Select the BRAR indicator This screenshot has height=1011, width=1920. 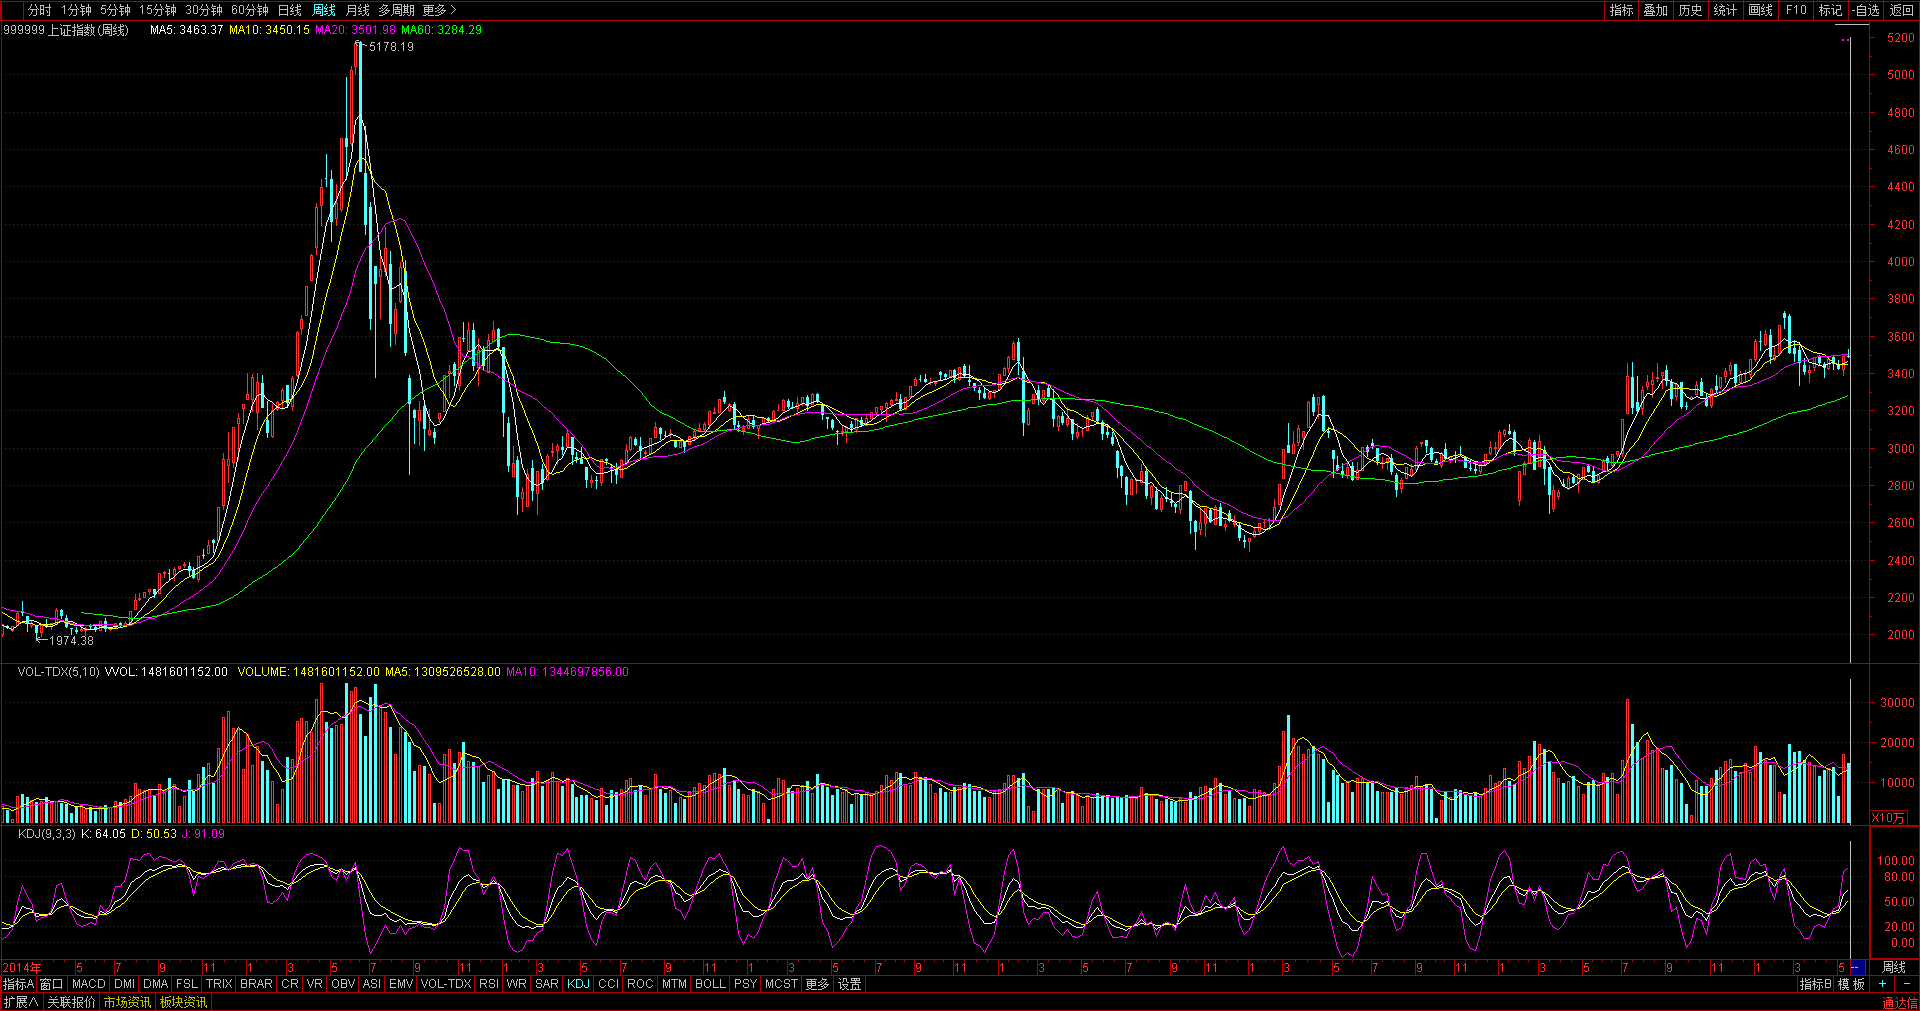click(256, 984)
